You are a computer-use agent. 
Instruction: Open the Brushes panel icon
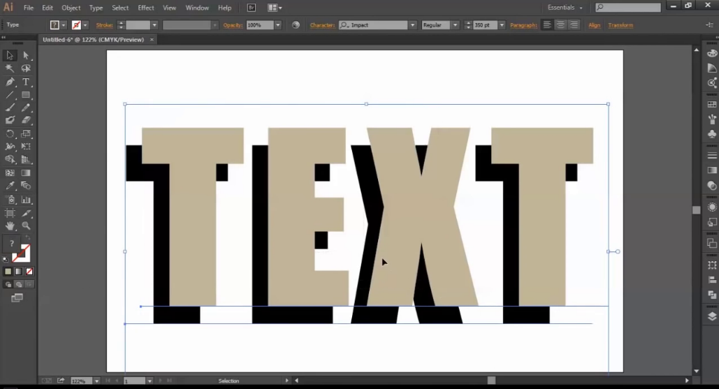click(x=712, y=119)
